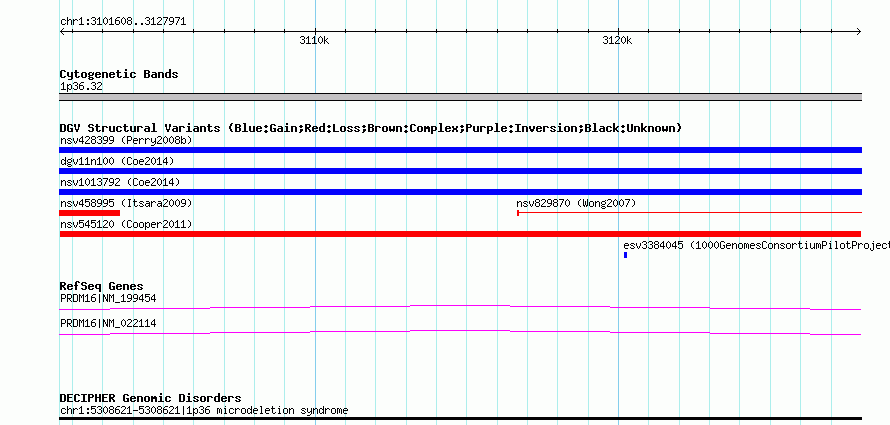Image resolution: width=890 pixels, height=425 pixels.
Task: Click the PRDM16|NM_022114 label
Action: [108, 323]
